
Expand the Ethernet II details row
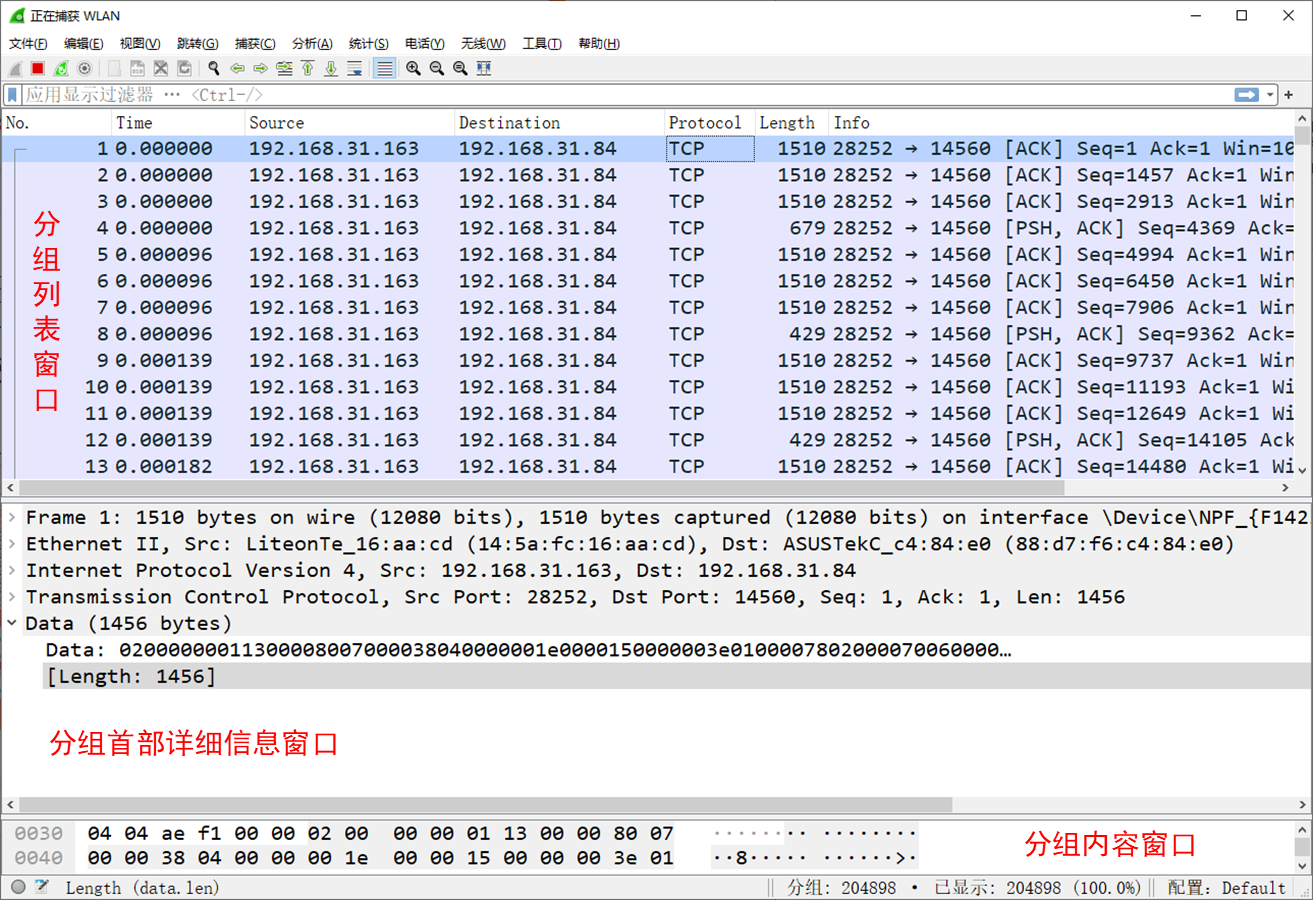(x=11, y=544)
